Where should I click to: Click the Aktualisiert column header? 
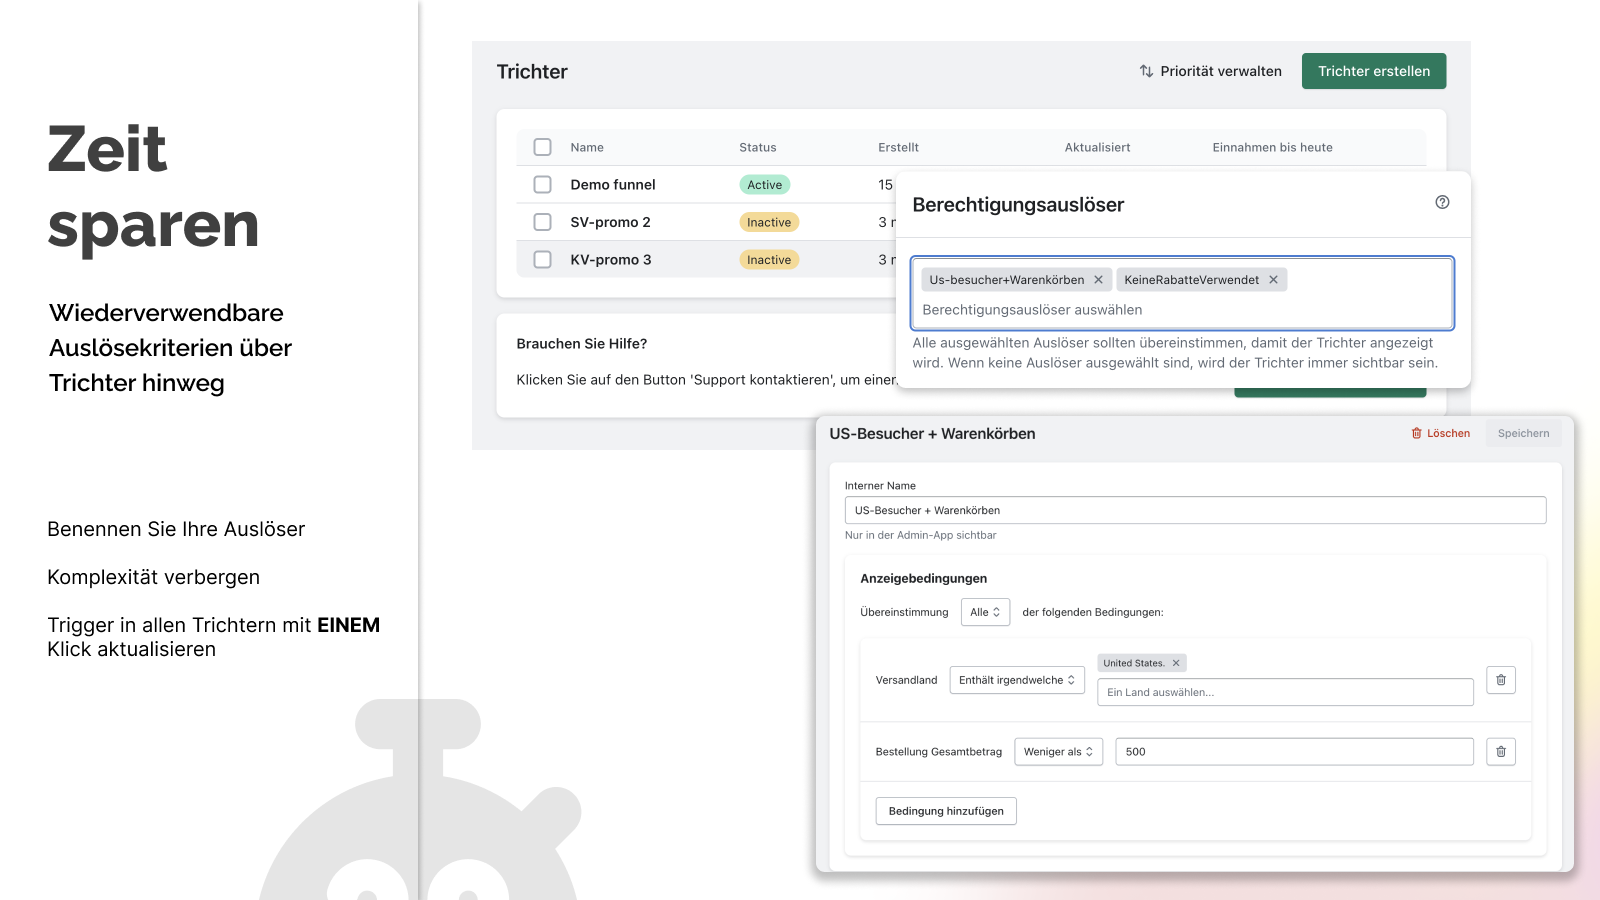click(x=1097, y=147)
